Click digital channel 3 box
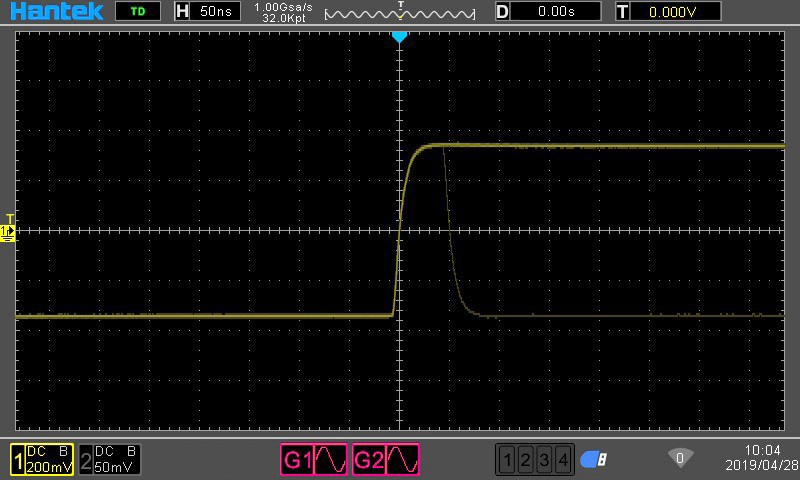 (x=544, y=460)
